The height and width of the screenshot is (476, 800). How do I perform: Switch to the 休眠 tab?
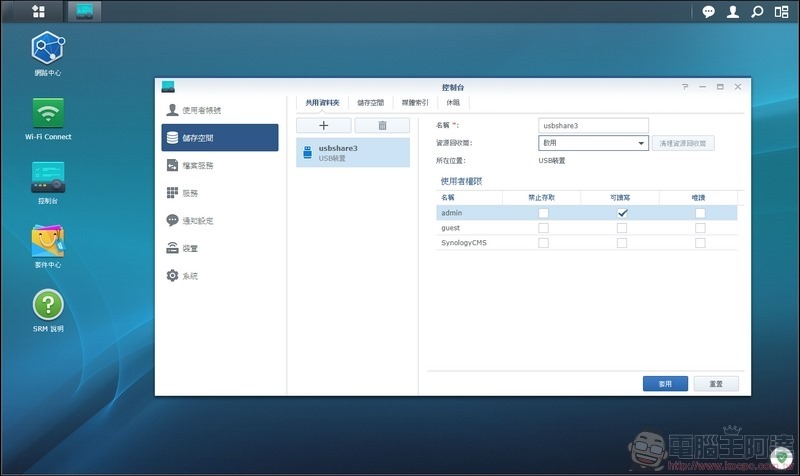pyautogui.click(x=453, y=103)
